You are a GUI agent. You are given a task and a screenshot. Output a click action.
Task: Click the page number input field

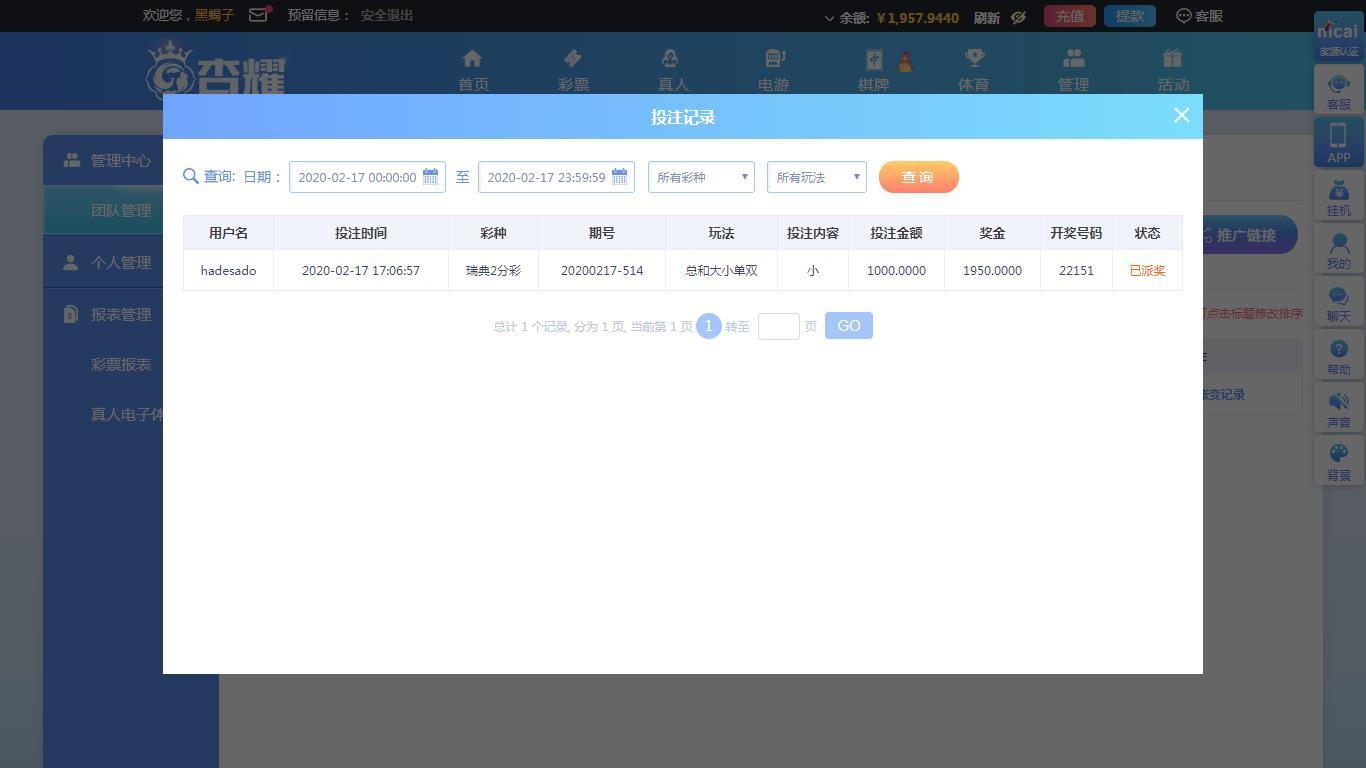click(778, 326)
